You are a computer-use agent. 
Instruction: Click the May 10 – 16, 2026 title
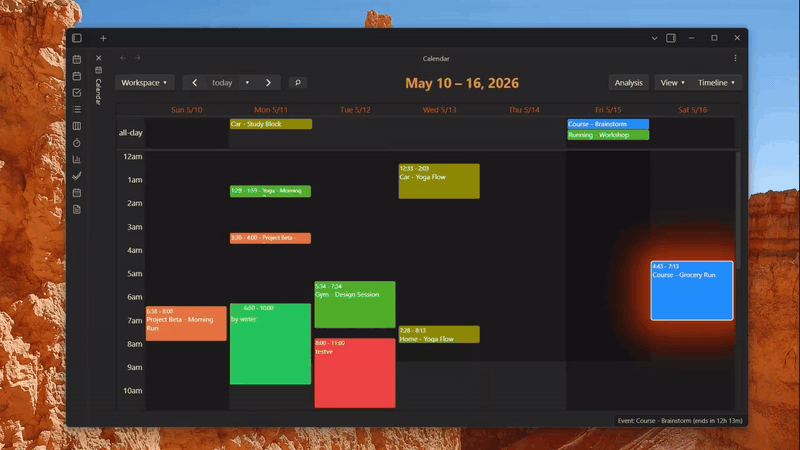(462, 83)
